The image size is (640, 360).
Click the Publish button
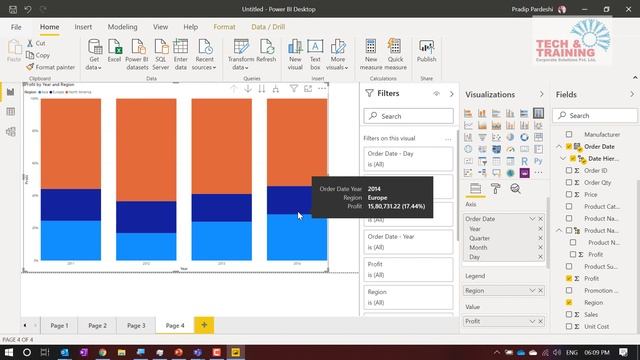427,51
